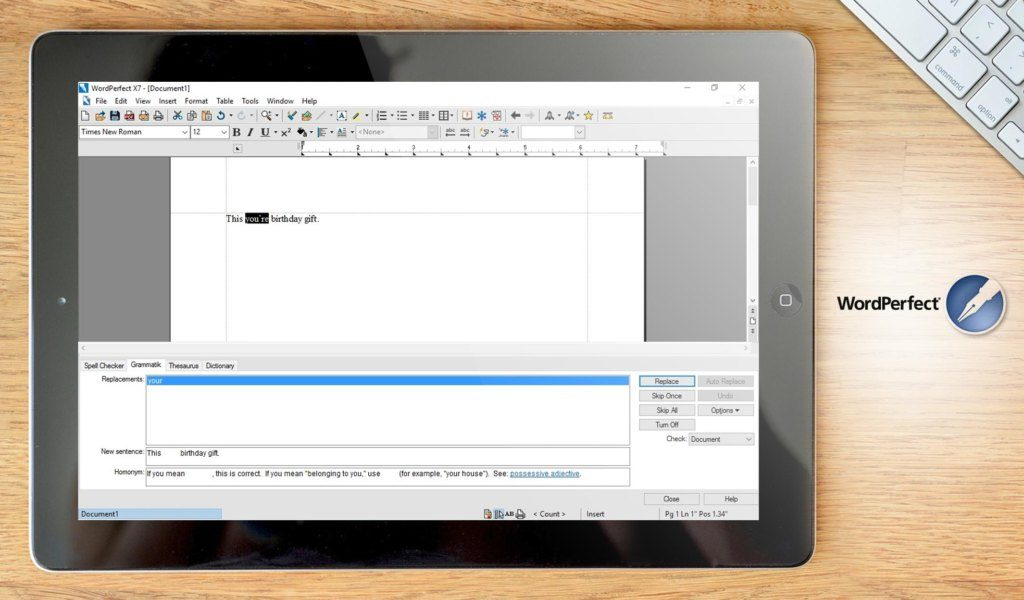This screenshot has height=600, width=1024.
Task: Click the Turn Off button
Action: (667, 424)
